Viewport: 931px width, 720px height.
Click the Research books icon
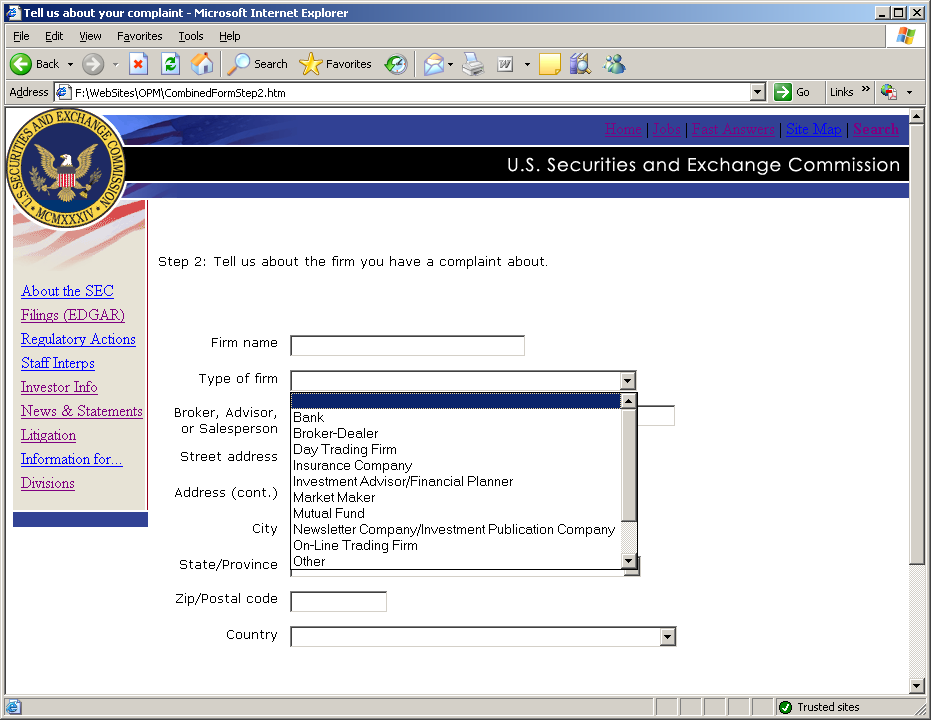[580, 64]
